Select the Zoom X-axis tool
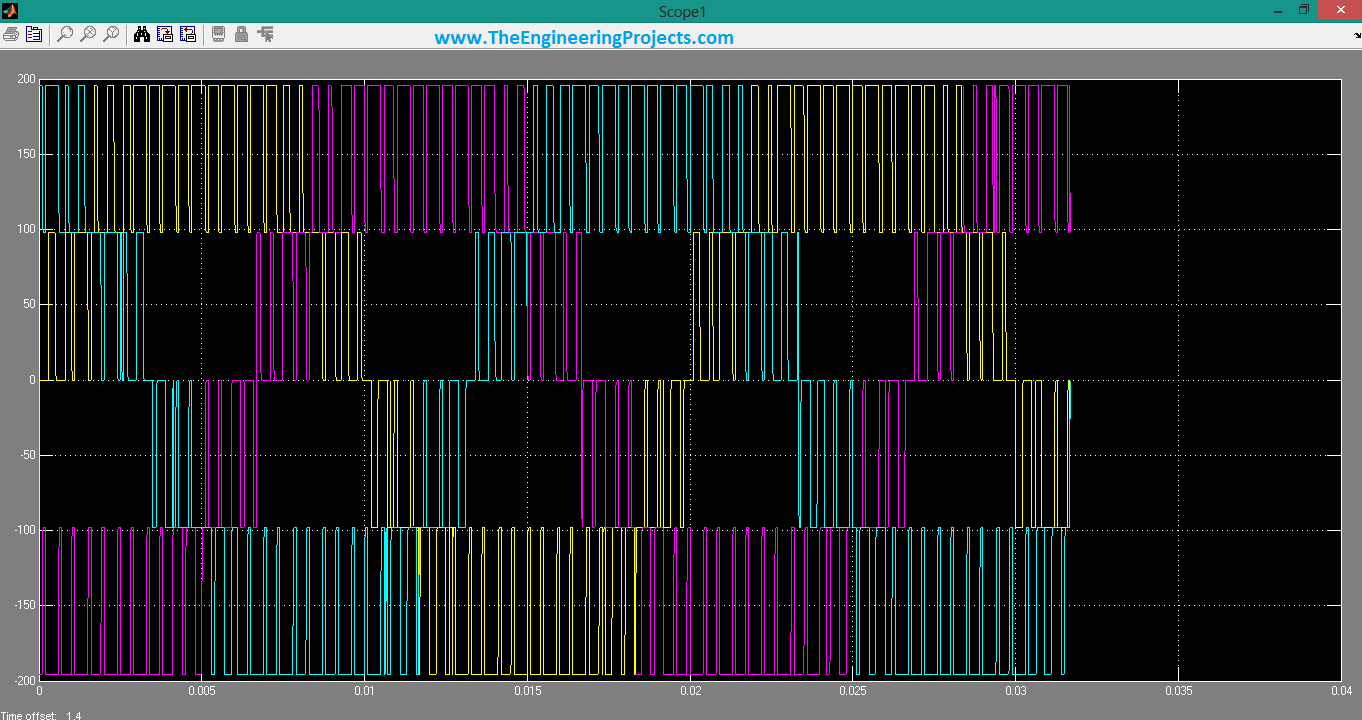 click(88, 34)
